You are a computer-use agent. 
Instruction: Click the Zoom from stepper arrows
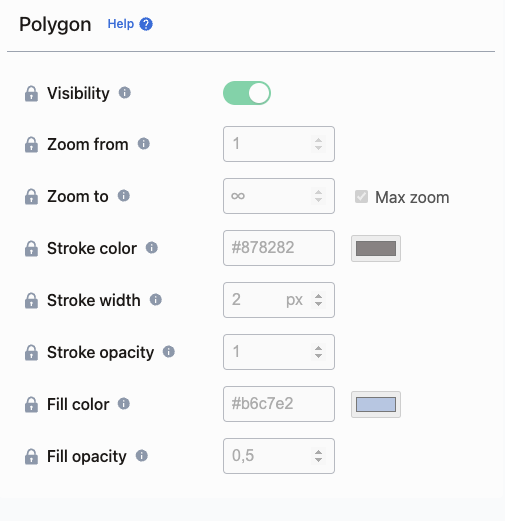click(318, 144)
